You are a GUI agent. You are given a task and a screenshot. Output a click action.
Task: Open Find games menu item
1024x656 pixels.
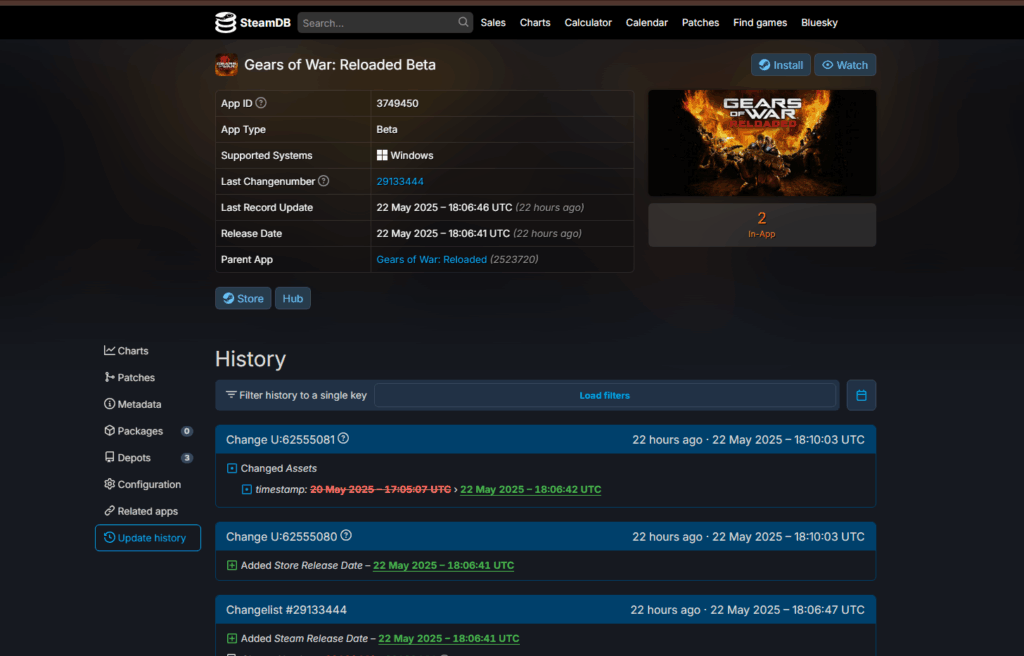tap(760, 22)
